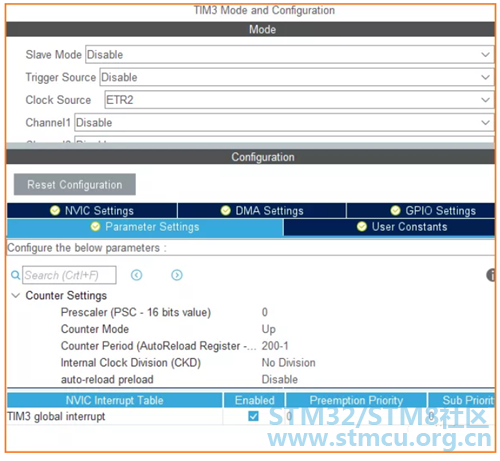Screen dimensions: 500x461
Task: Select the Prescaler value 0
Action: coord(265,312)
